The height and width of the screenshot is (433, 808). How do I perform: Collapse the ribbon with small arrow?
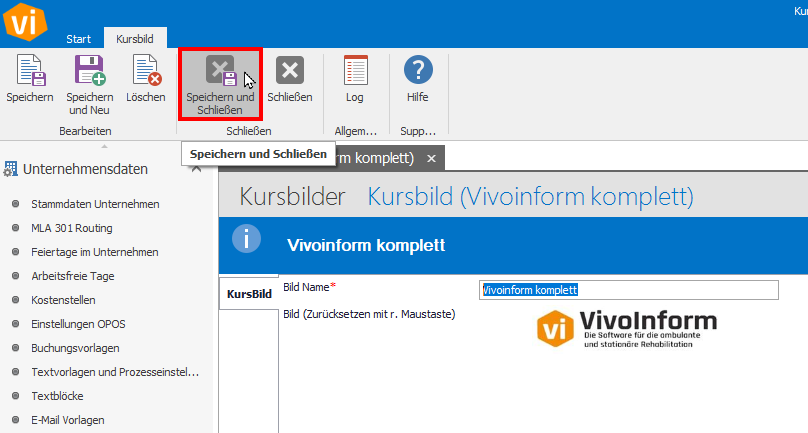(x=105, y=146)
